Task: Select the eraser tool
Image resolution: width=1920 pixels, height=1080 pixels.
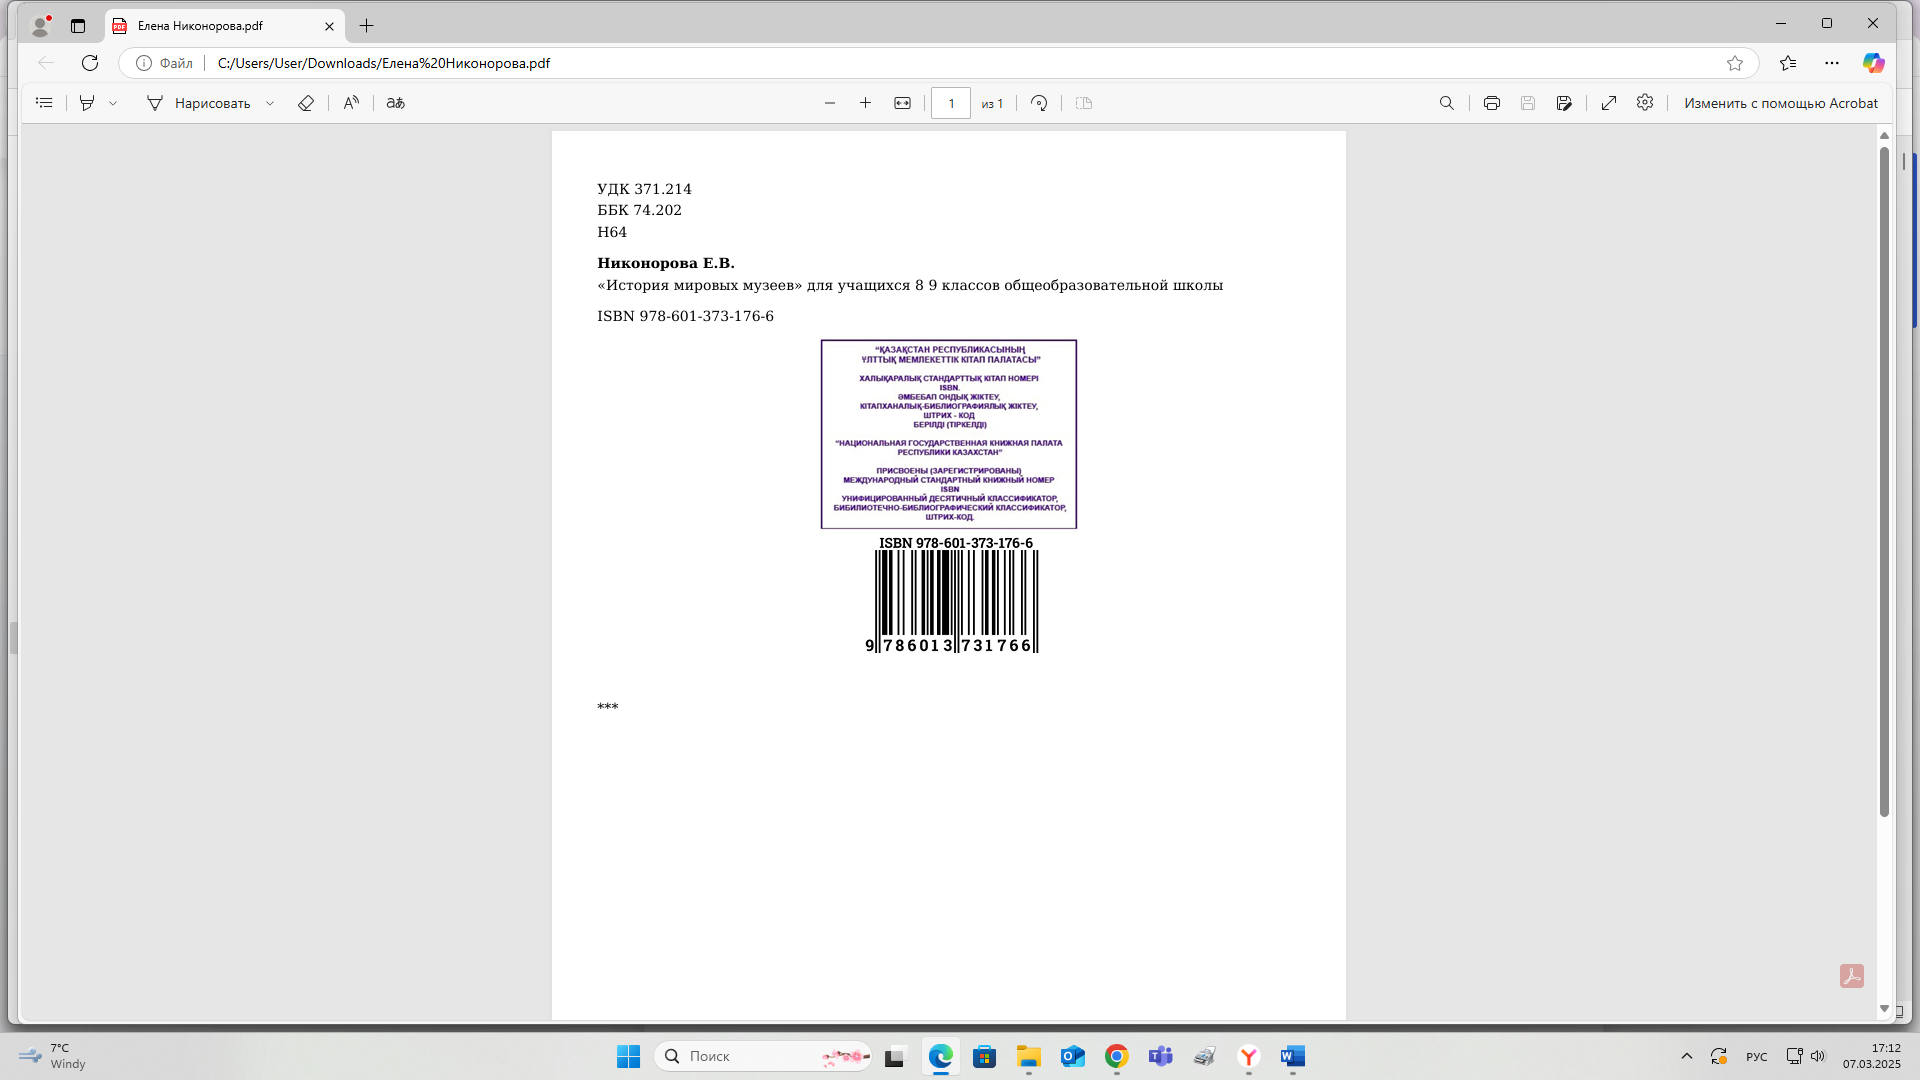Action: click(306, 103)
